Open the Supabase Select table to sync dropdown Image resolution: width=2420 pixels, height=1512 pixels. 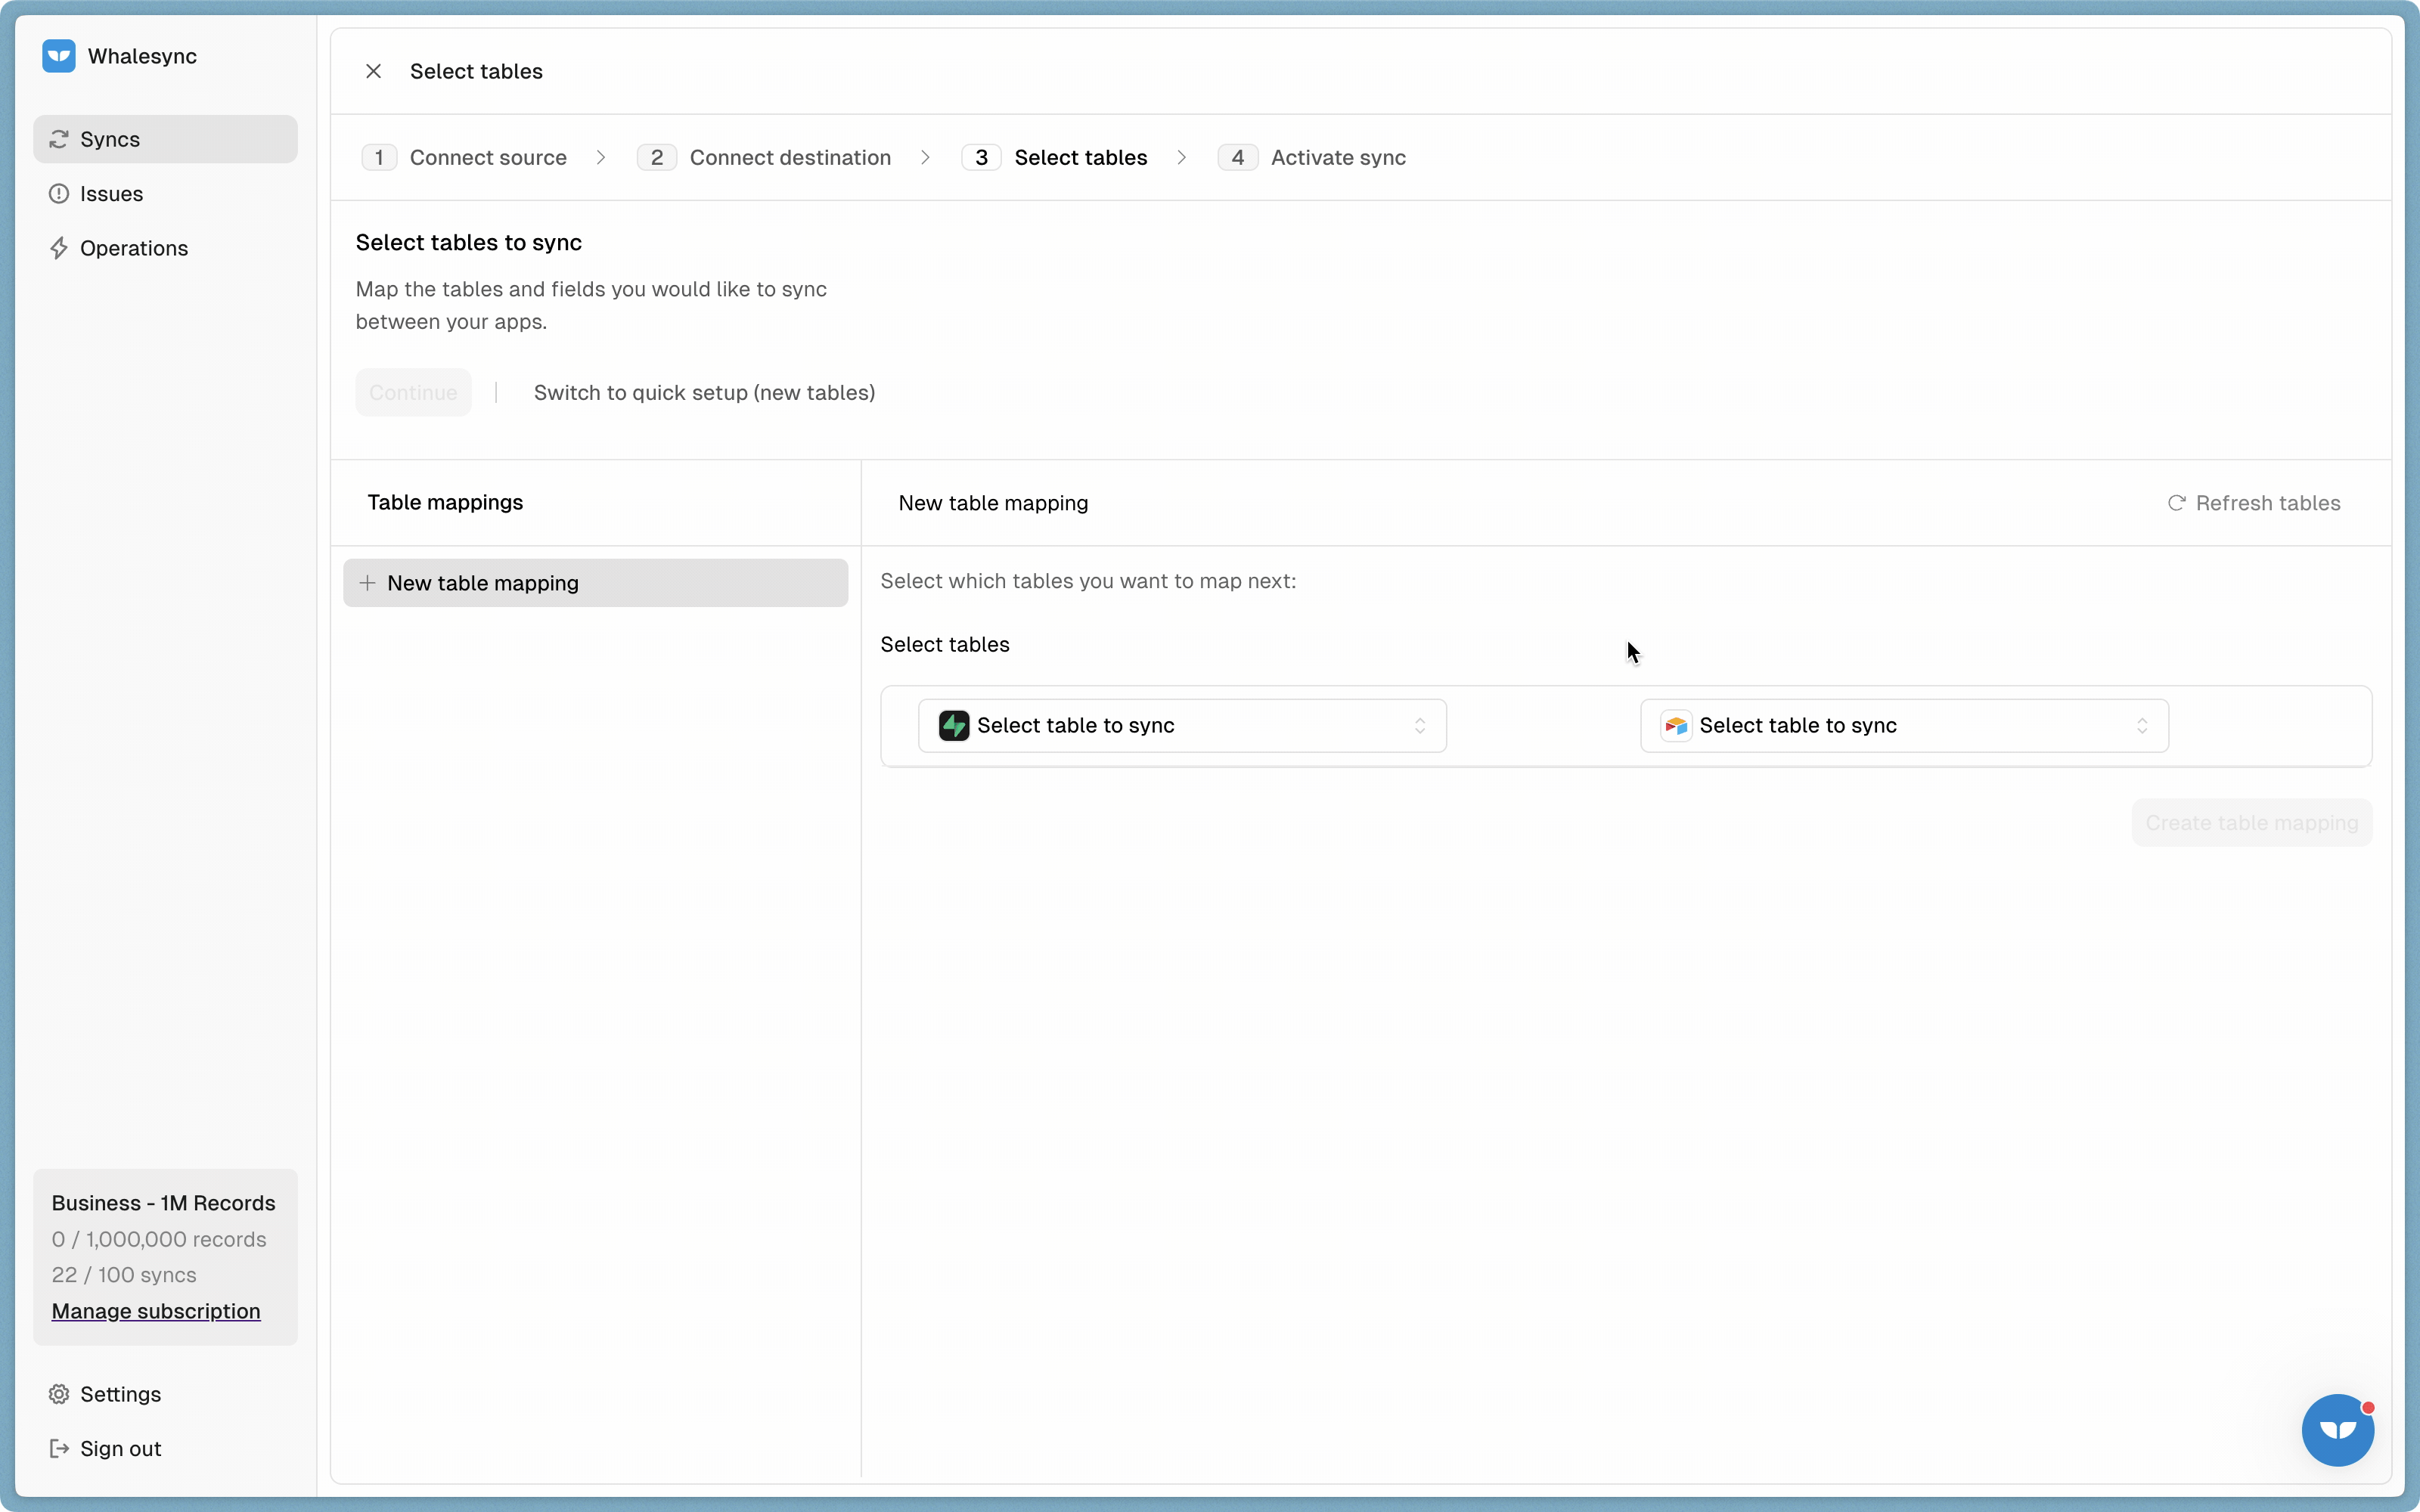(1182, 726)
